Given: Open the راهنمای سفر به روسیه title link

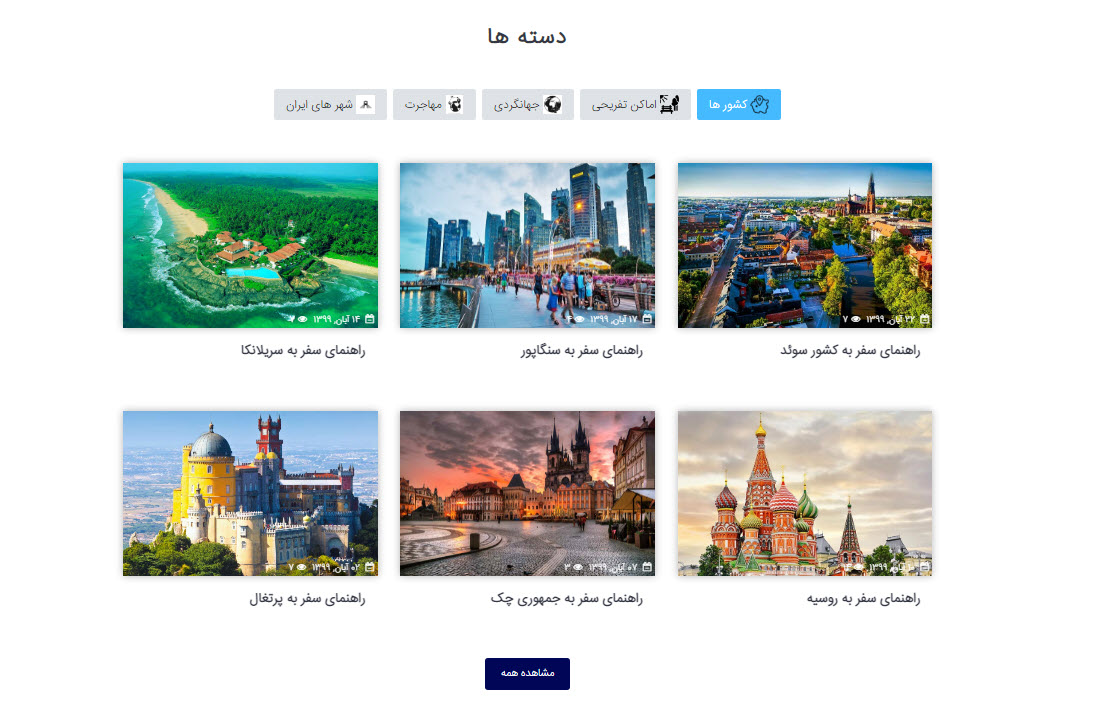Looking at the screenshot, I should pyautogui.click(x=862, y=599).
